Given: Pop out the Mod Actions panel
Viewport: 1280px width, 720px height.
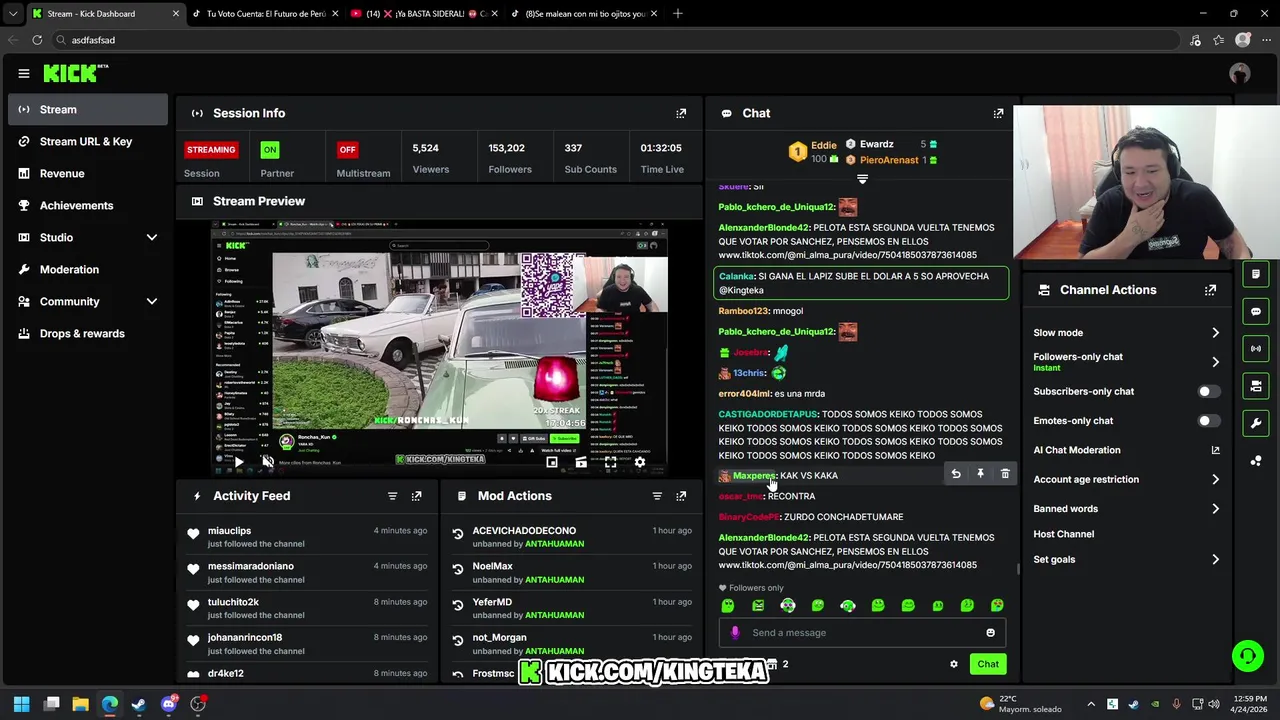Looking at the screenshot, I should point(681,496).
